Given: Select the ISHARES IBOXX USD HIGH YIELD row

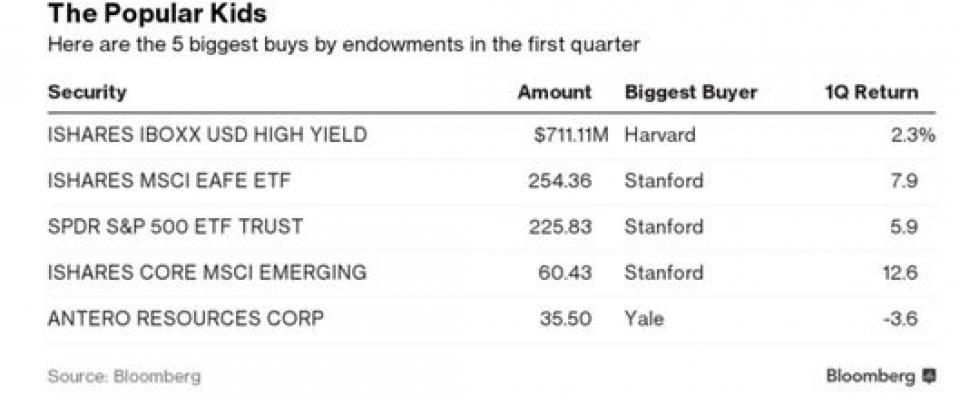Looking at the screenshot, I should pyautogui.click(x=492, y=135).
